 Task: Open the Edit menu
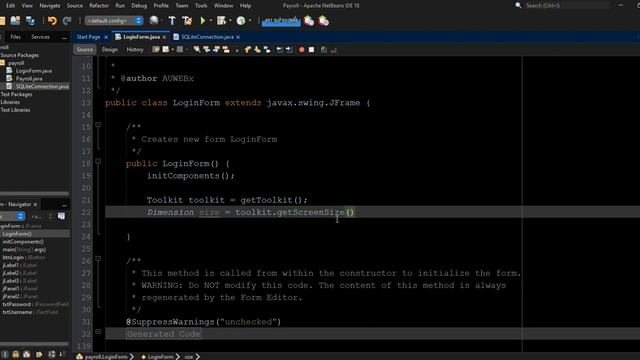coord(10,6)
